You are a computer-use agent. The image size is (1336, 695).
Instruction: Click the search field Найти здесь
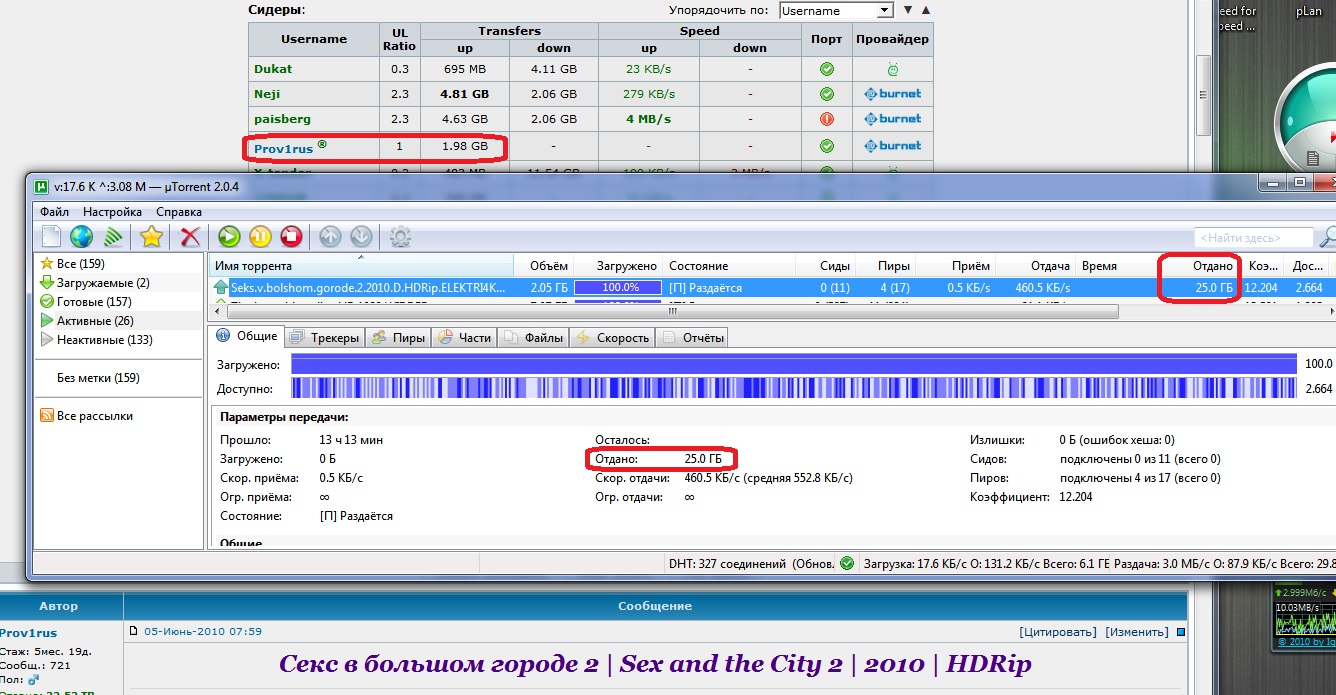(x=1255, y=238)
